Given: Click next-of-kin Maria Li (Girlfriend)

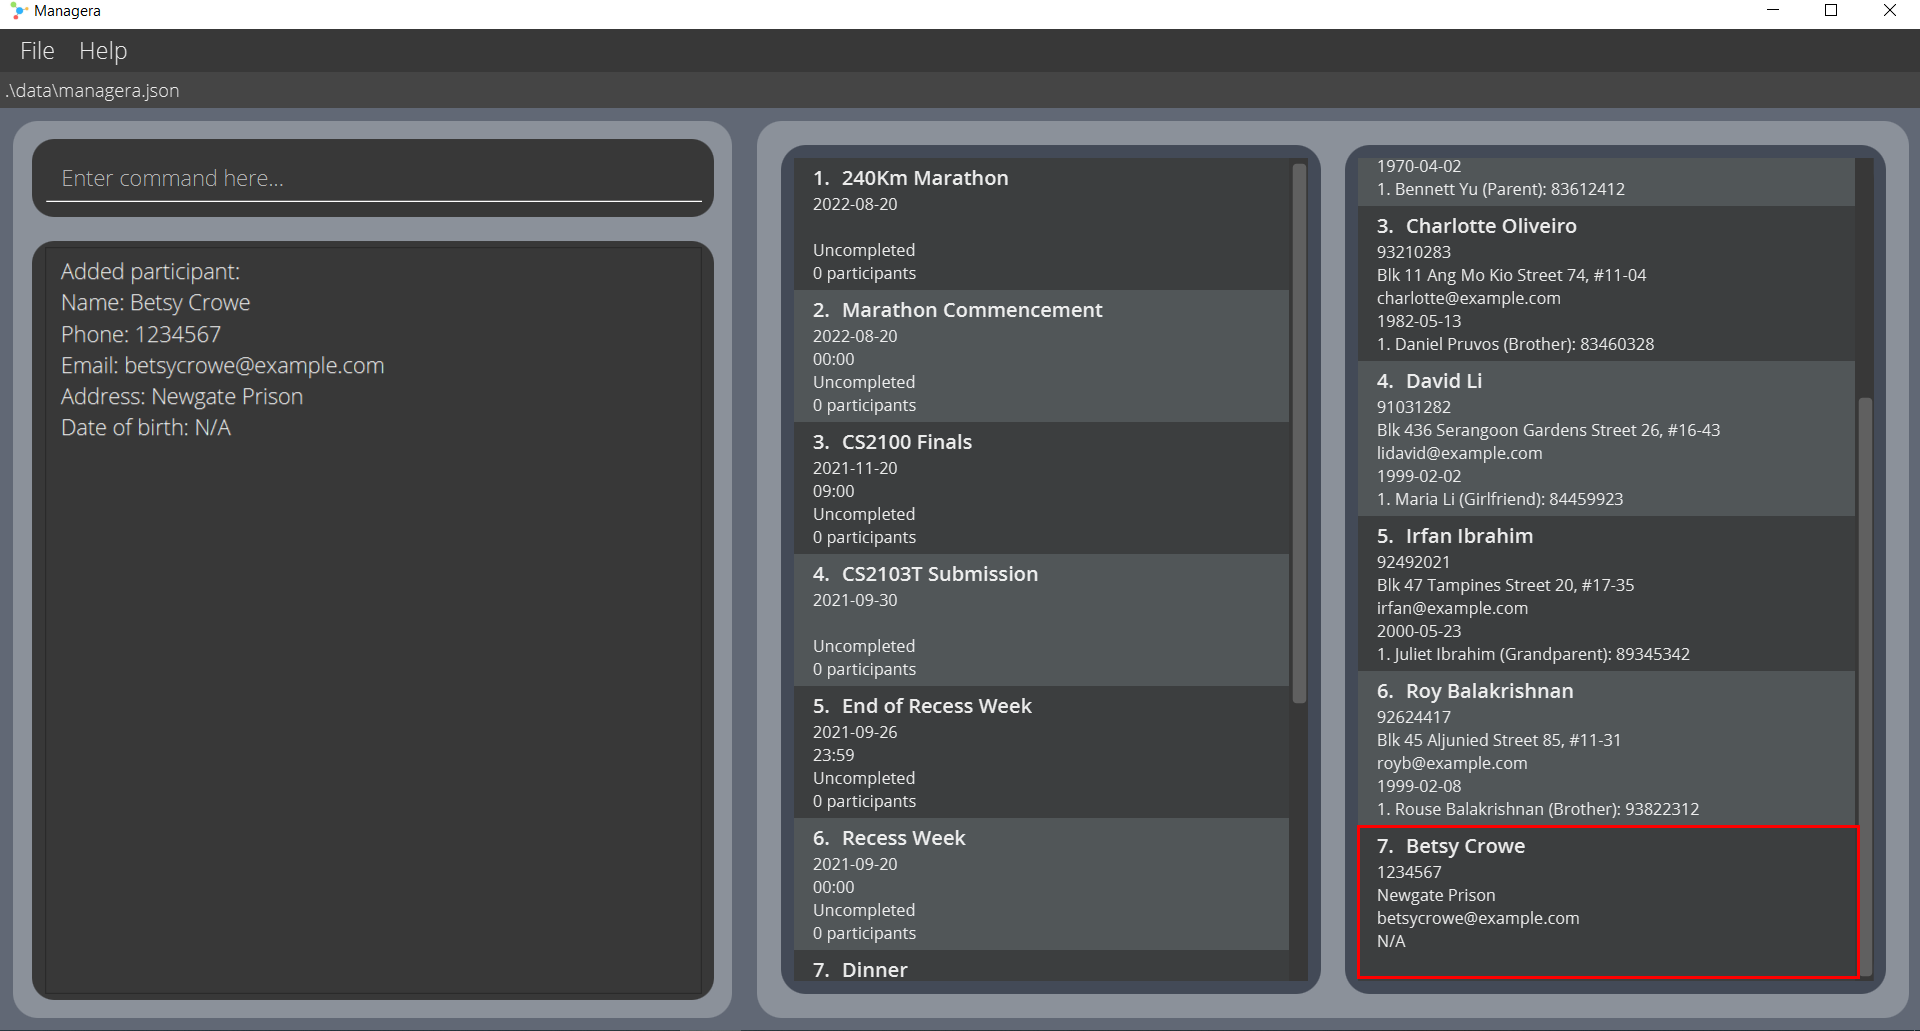Looking at the screenshot, I should pyautogui.click(x=1499, y=499).
